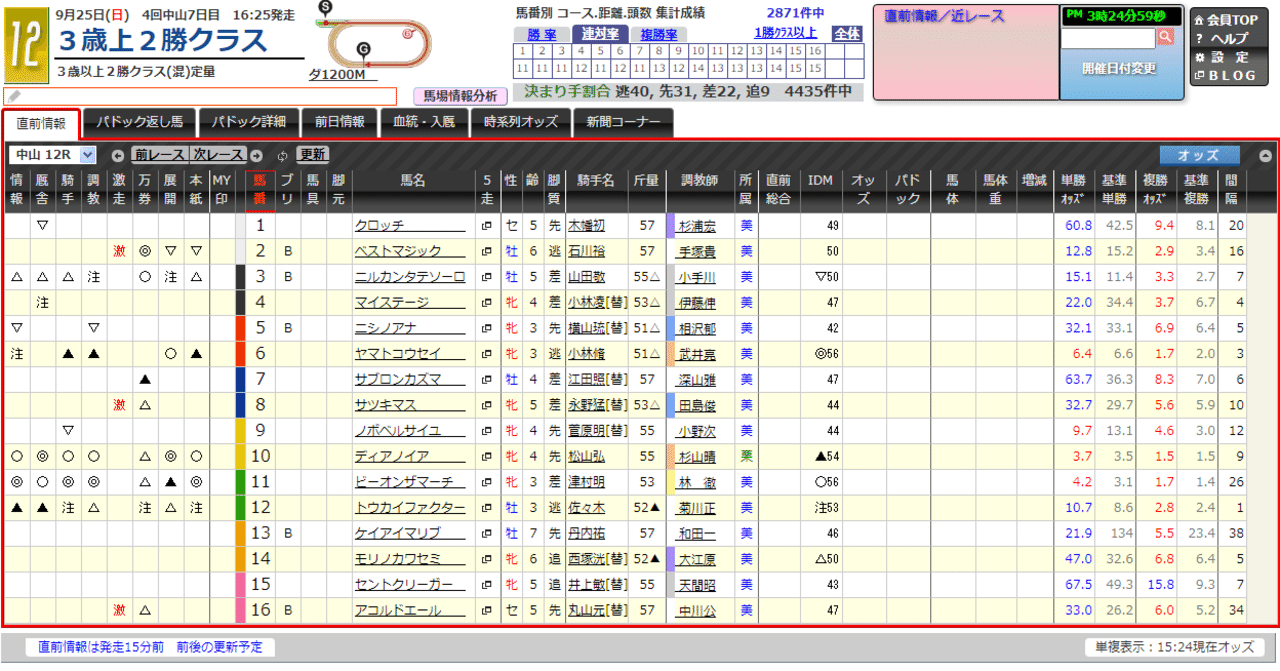Click the popup window icon beside クロッチ
This screenshot has height=671, width=1280.
[486, 226]
